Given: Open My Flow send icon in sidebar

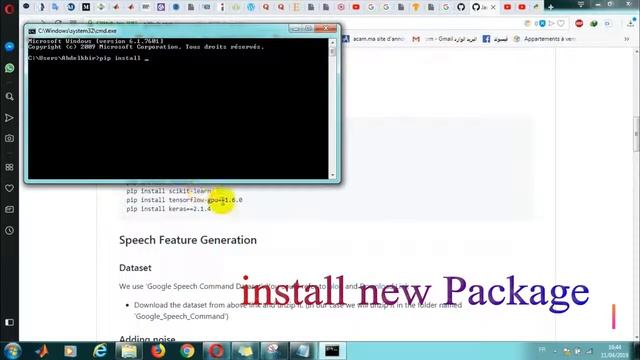Looking at the screenshot, I should click(x=9, y=118).
